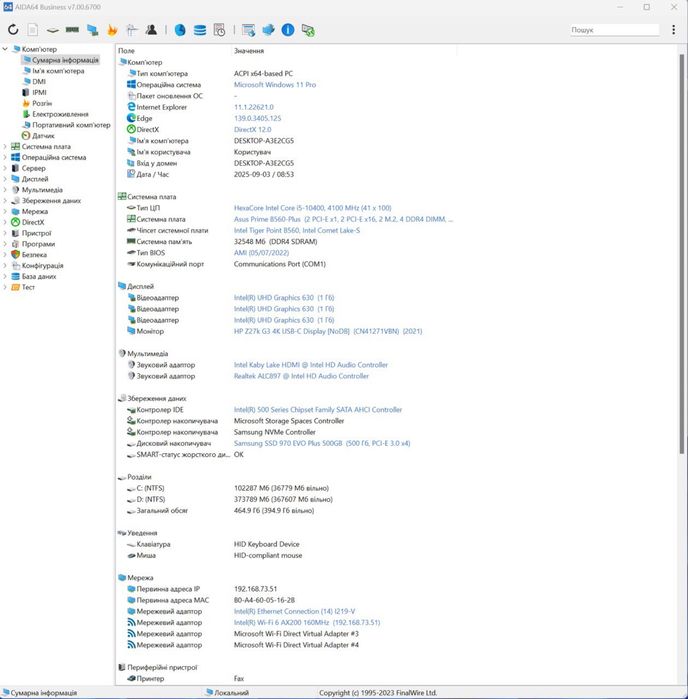The height and width of the screenshot is (699, 688).
Task: Open the DirectX 12.0 link
Action: (252, 129)
